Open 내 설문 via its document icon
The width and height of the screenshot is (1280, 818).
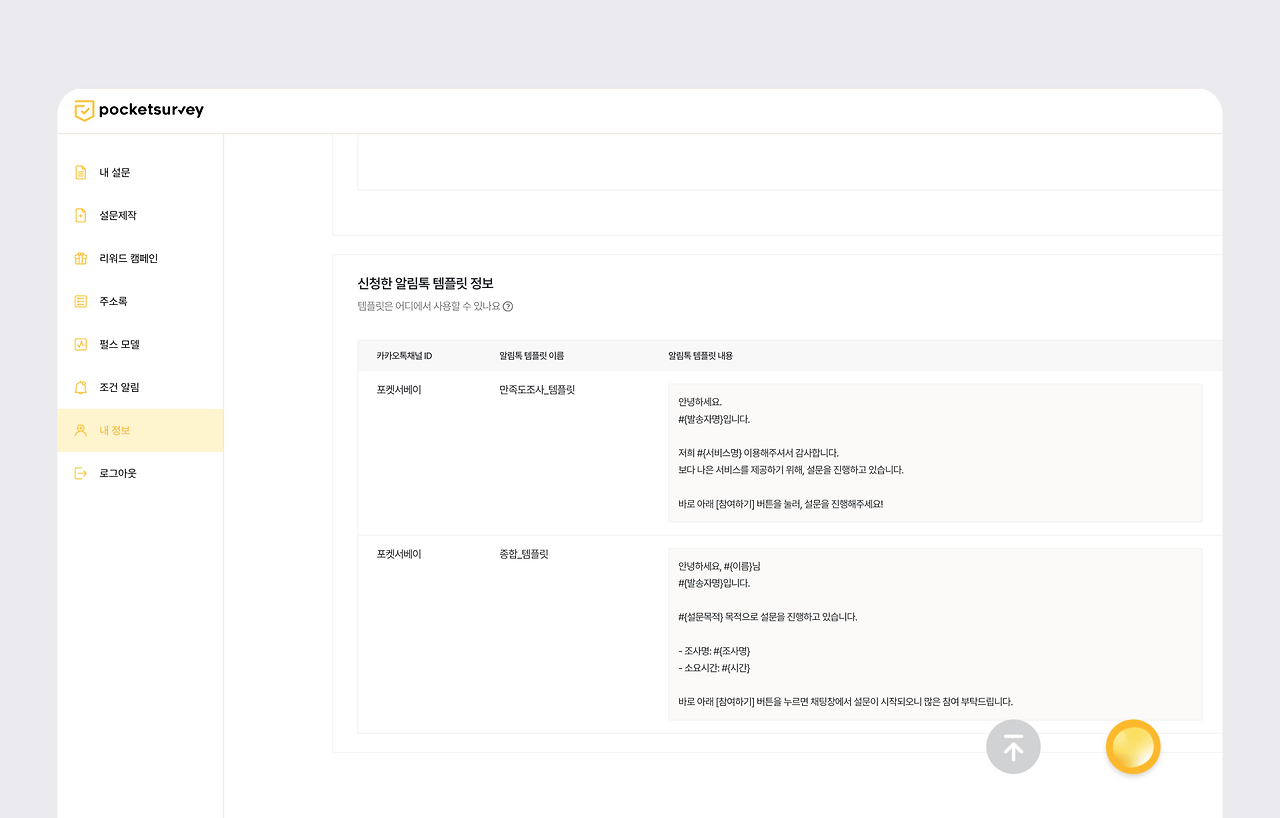coord(81,172)
